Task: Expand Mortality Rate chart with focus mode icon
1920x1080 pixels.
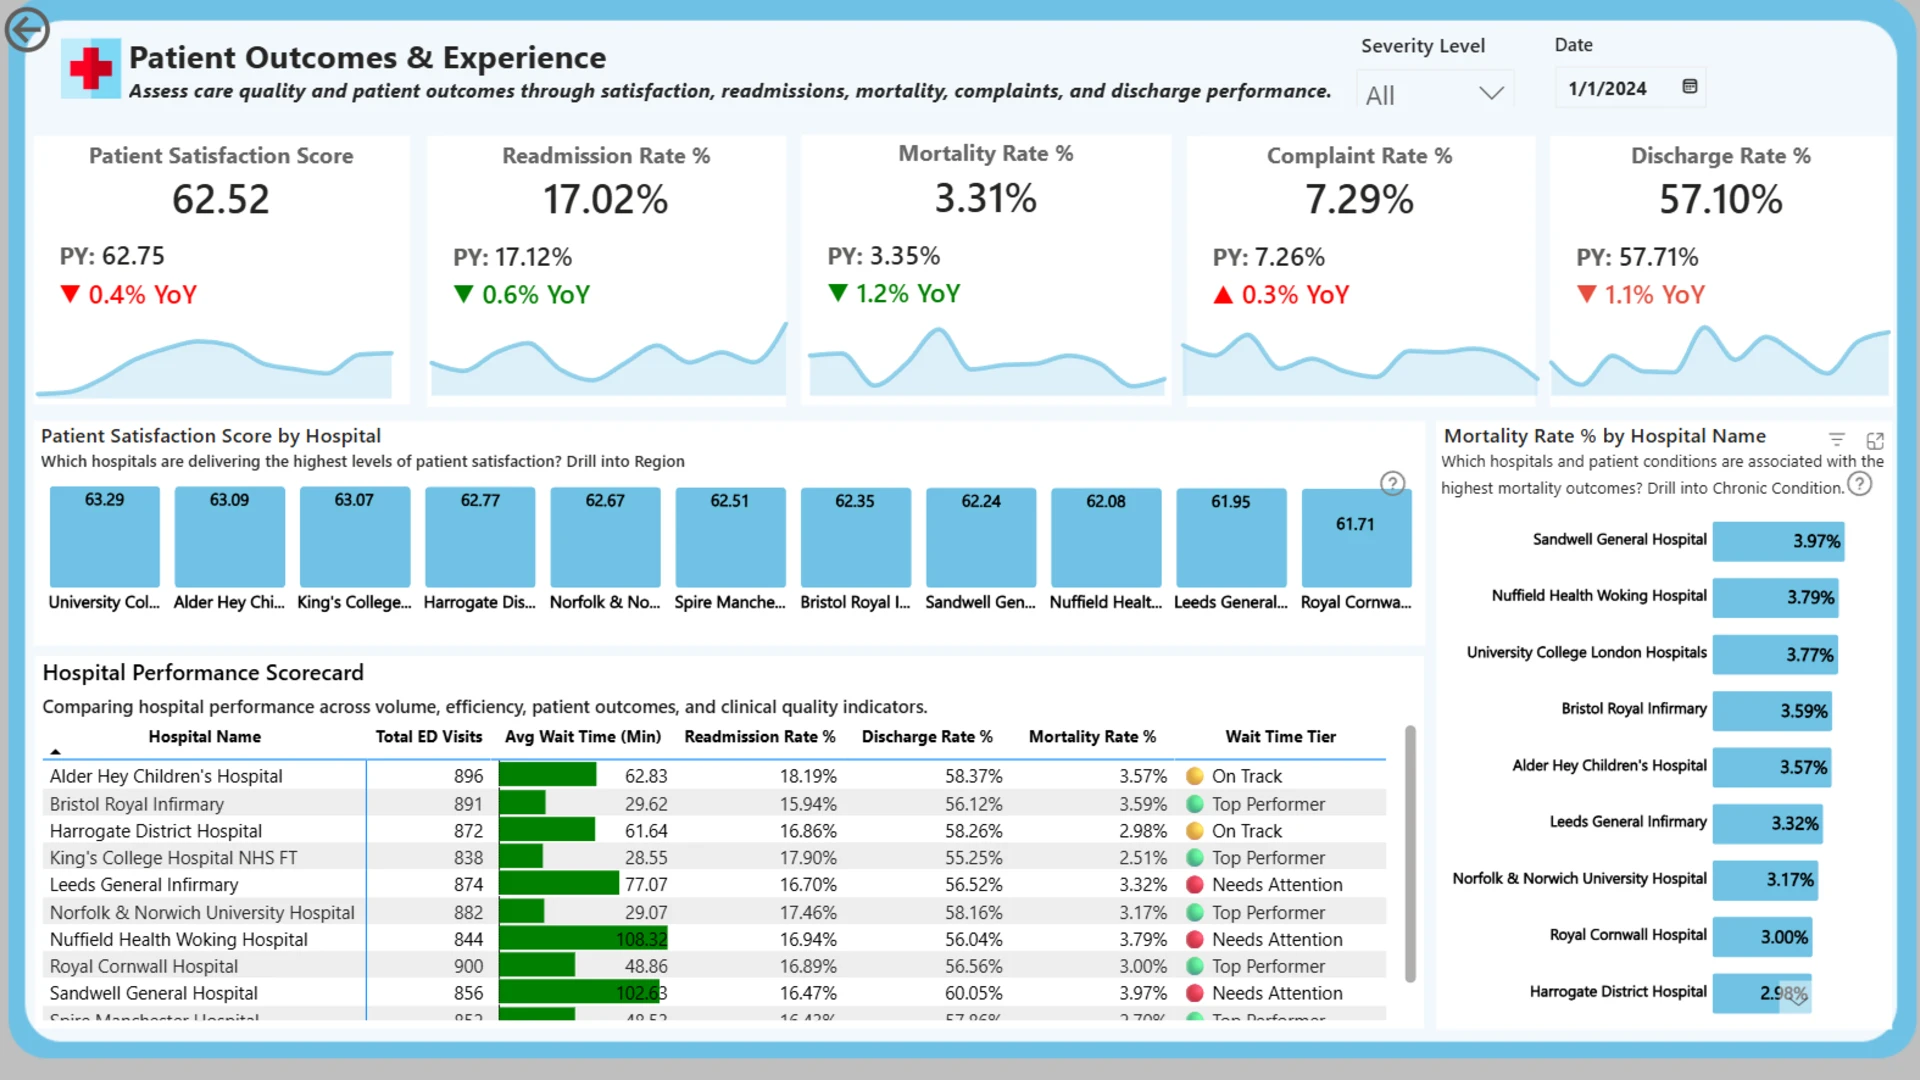Action: (1875, 440)
